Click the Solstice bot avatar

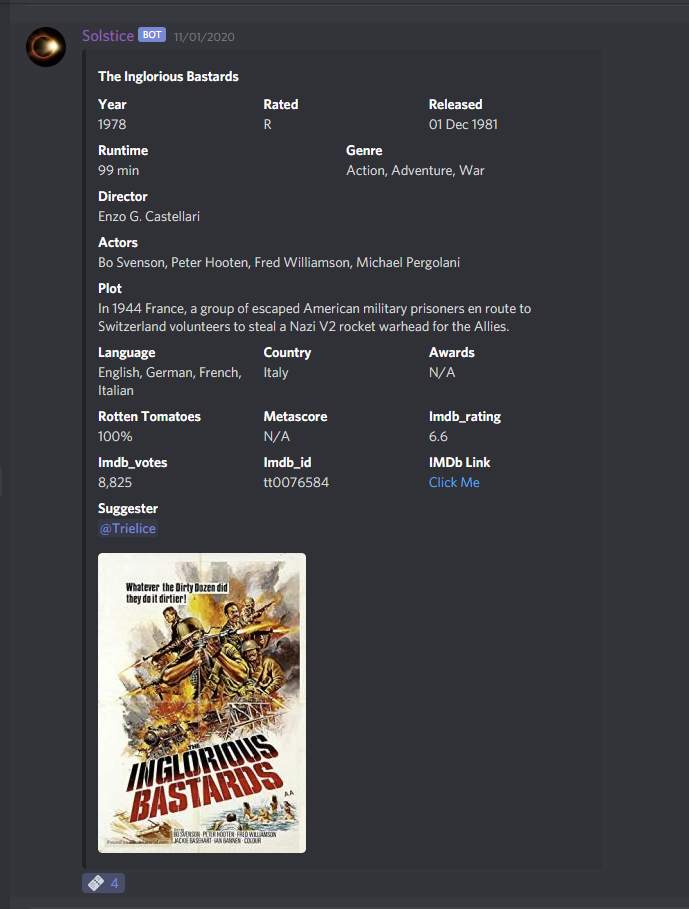(46, 47)
